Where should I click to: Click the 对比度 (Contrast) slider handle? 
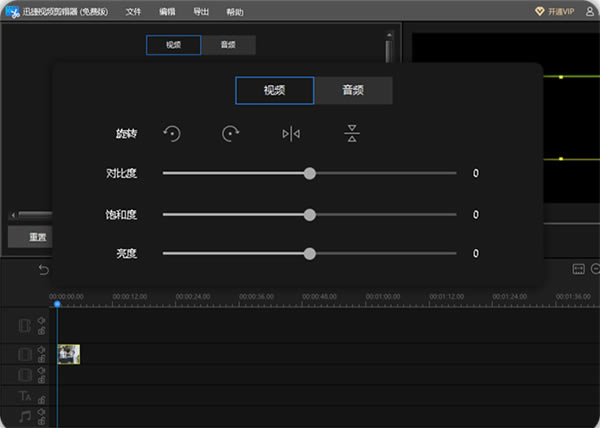click(x=310, y=173)
